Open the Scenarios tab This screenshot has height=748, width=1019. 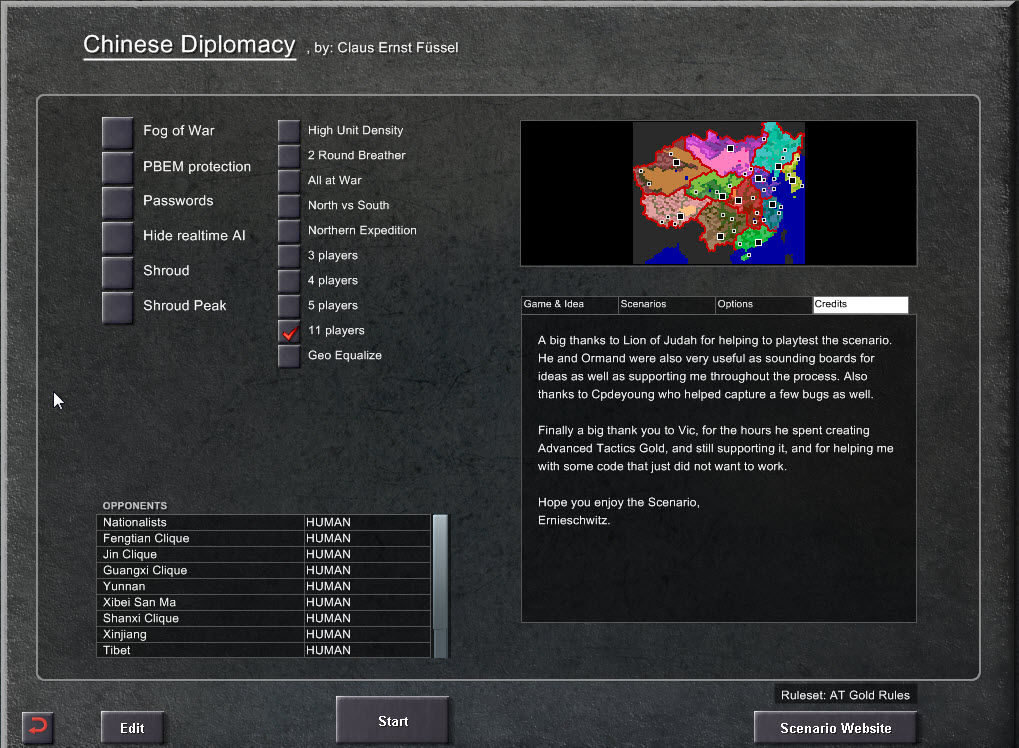coord(665,305)
